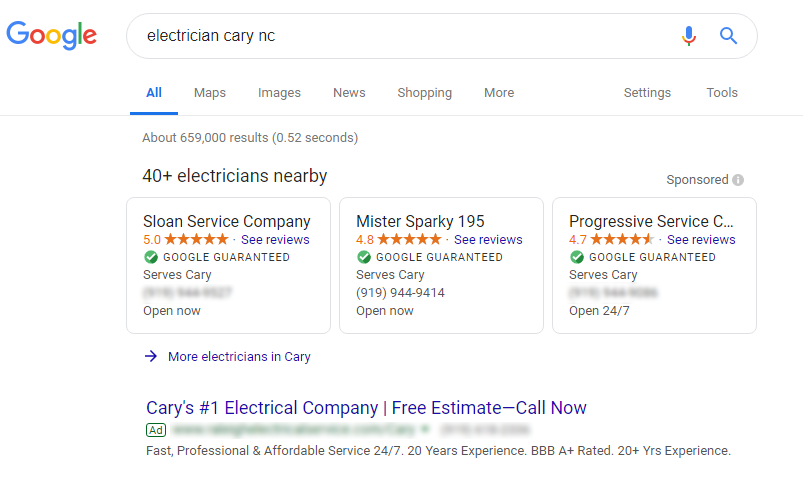The width and height of the screenshot is (803, 478).
Task: Click the Sponsored info icon
Action: coord(738,180)
